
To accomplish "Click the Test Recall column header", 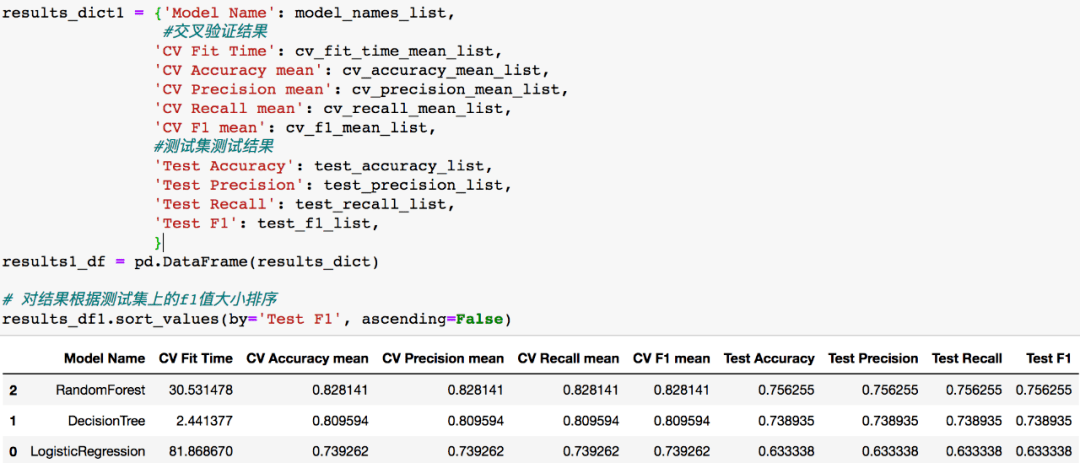I will (x=966, y=359).
